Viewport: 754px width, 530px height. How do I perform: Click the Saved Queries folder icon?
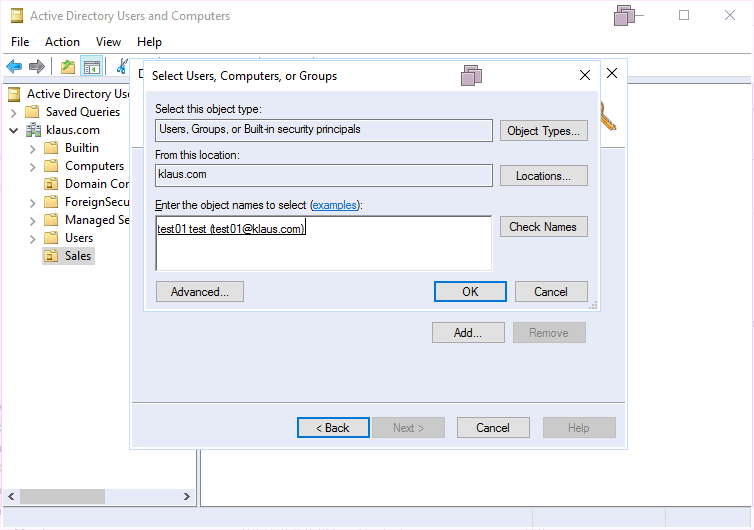(x=32, y=112)
